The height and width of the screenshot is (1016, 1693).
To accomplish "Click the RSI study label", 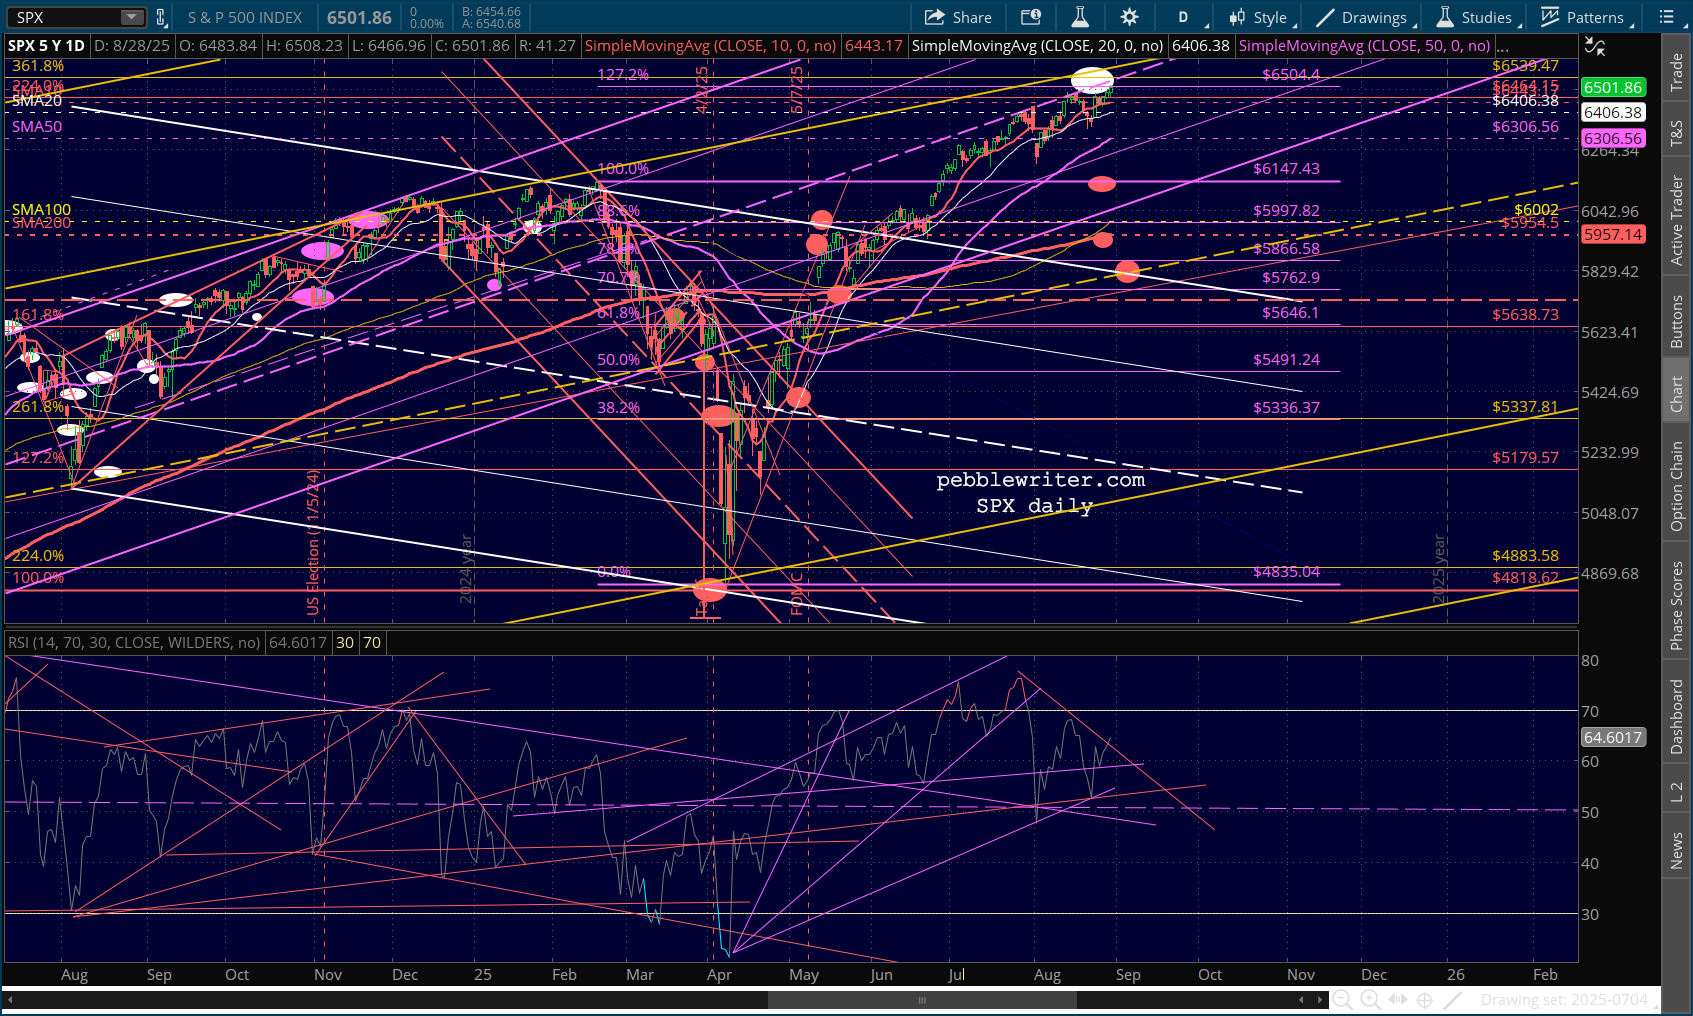I will coord(134,643).
